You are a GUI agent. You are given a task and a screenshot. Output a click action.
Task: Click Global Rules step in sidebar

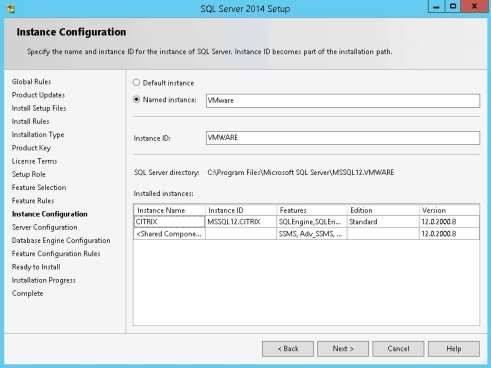(x=31, y=82)
